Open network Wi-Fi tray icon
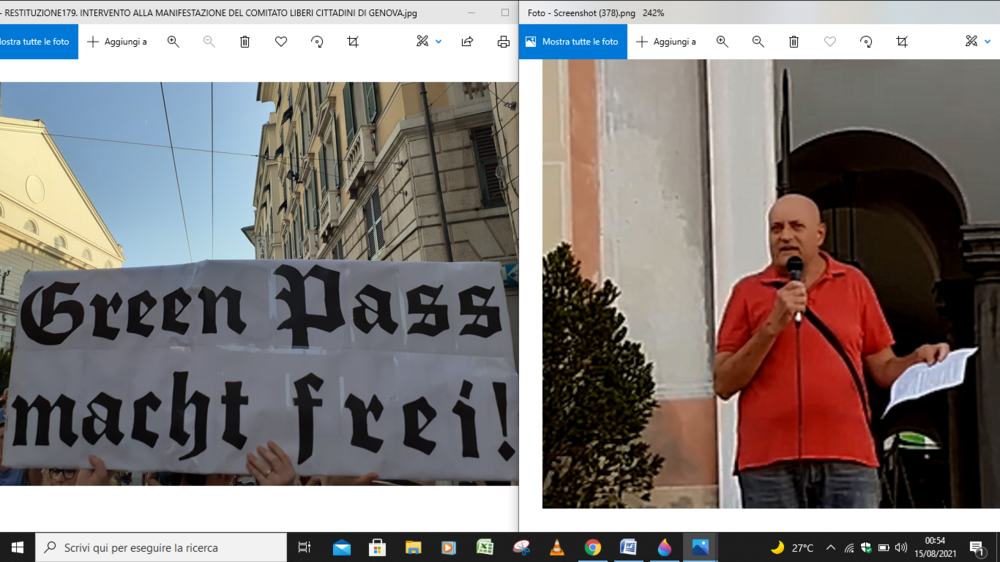 pos(849,547)
